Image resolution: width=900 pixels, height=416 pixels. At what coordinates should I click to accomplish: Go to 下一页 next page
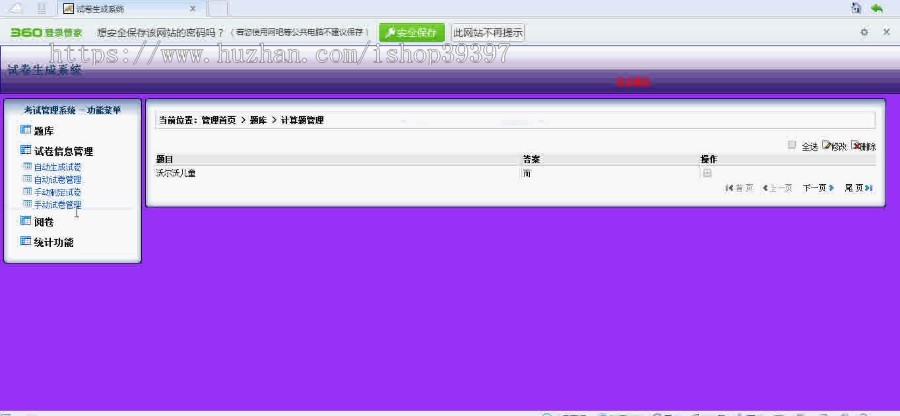click(818, 188)
